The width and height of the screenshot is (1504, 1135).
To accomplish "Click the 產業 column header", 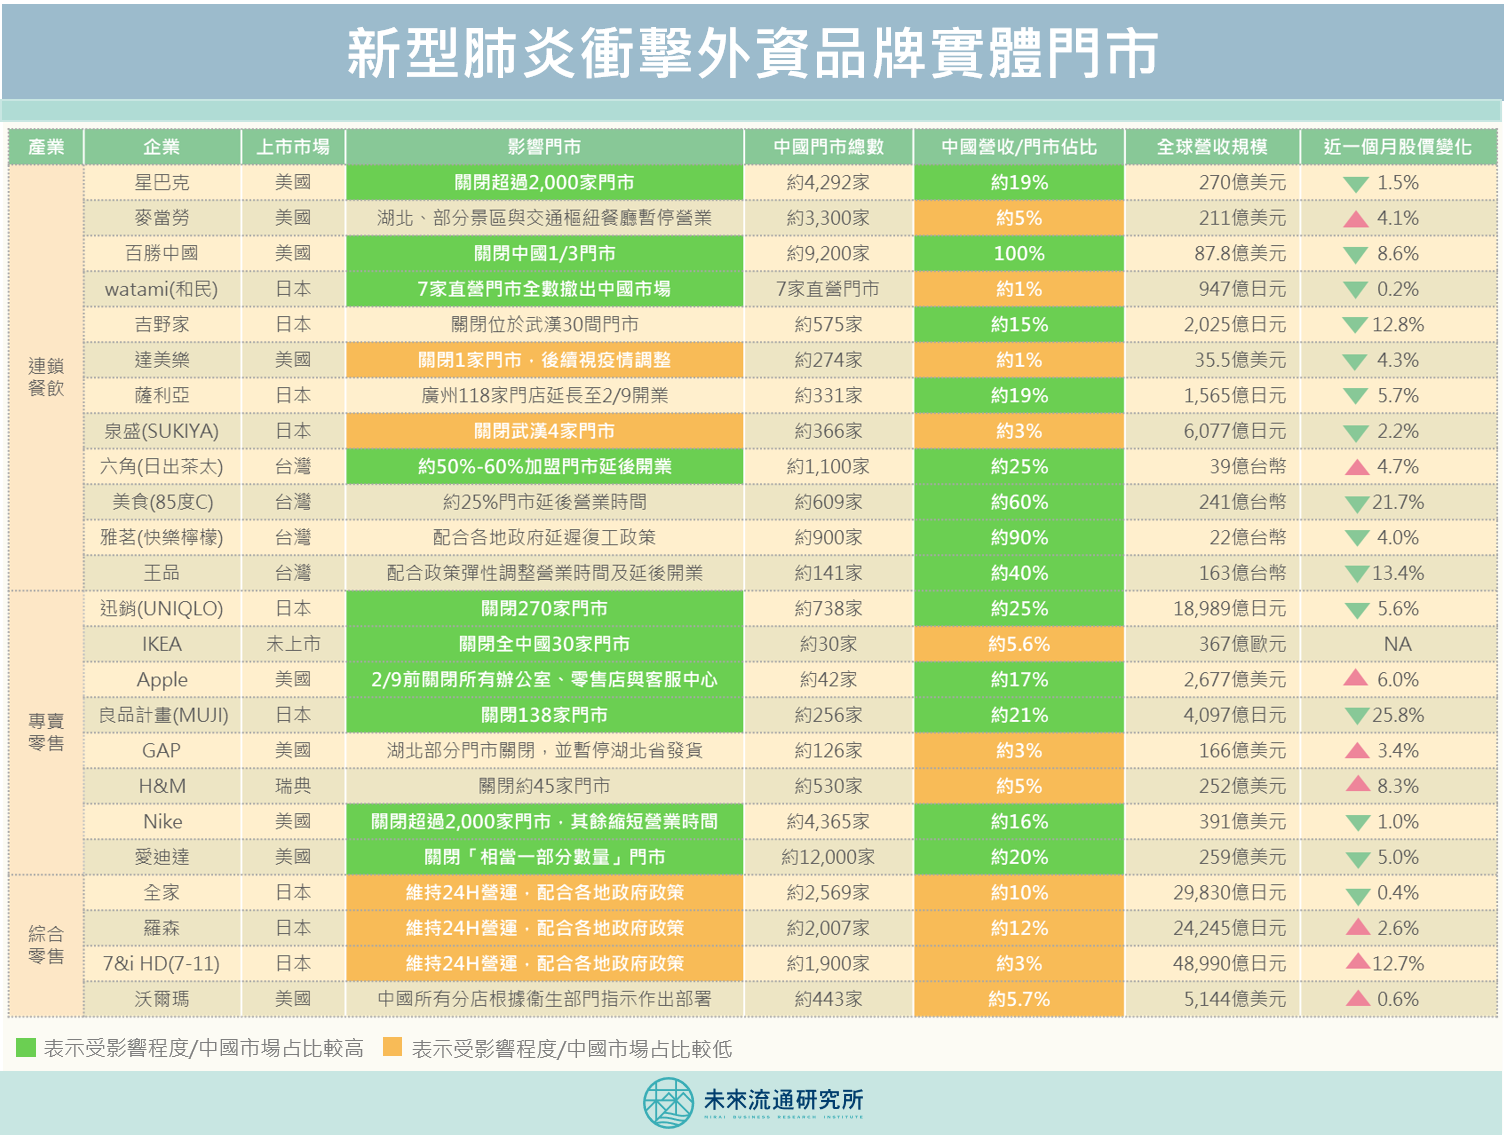I will click(46, 147).
